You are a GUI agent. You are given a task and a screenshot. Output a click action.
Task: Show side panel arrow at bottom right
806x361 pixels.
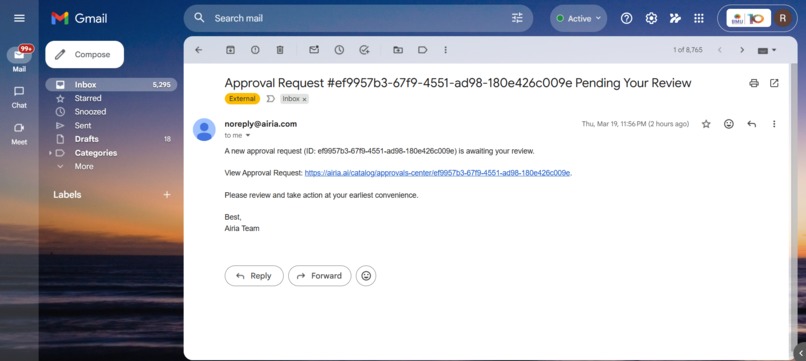pos(800,353)
